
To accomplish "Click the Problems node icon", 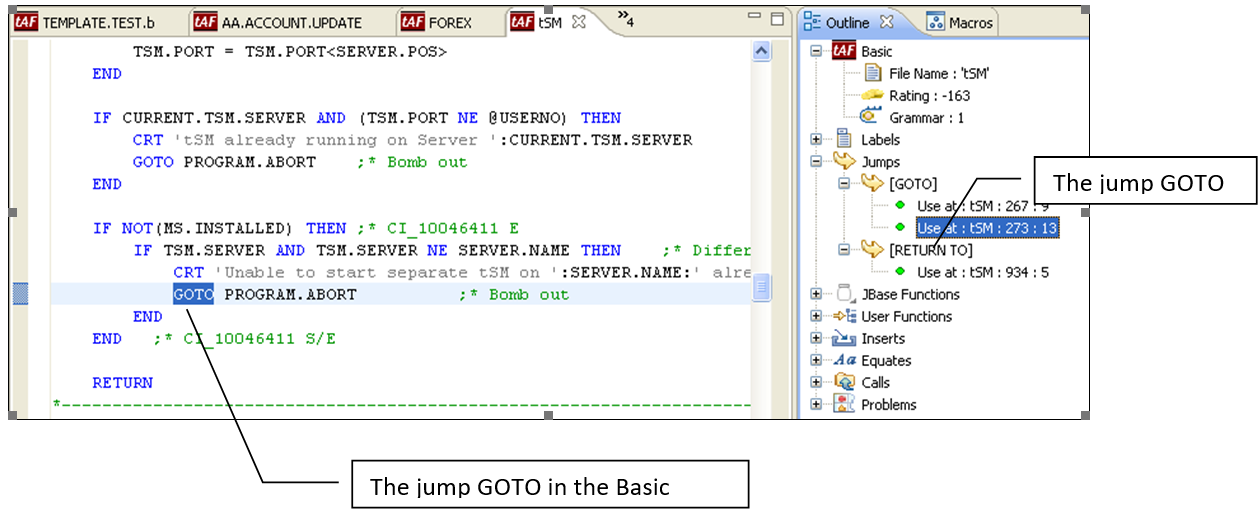I will [x=844, y=405].
